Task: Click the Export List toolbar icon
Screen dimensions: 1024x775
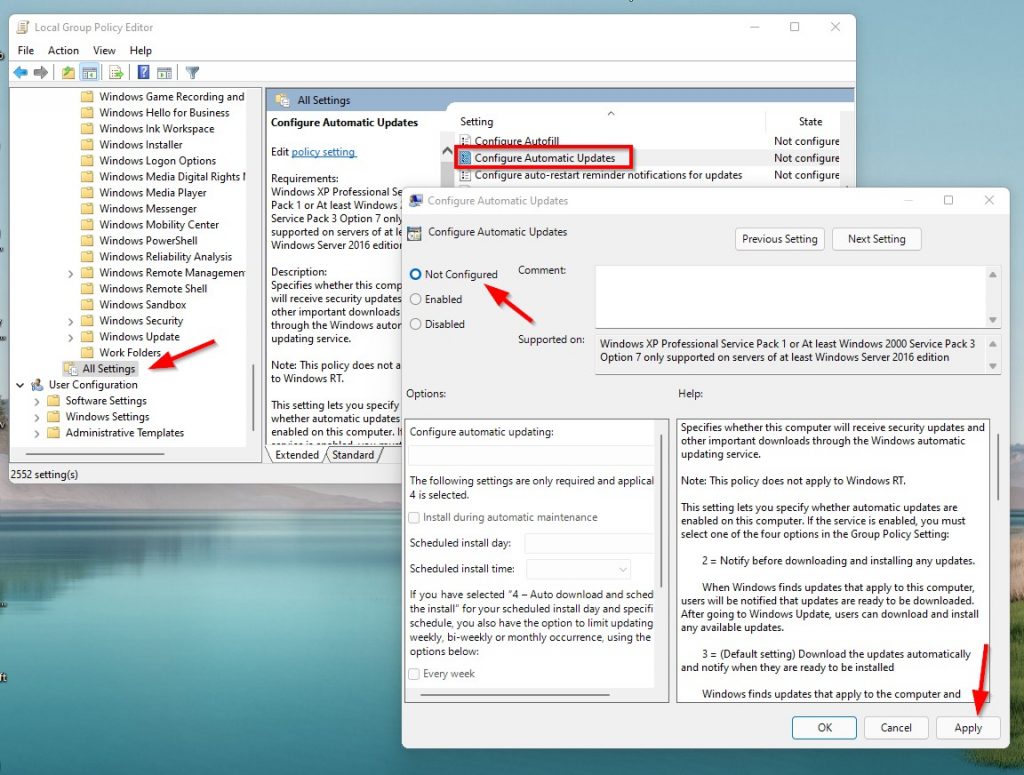Action: (x=116, y=72)
